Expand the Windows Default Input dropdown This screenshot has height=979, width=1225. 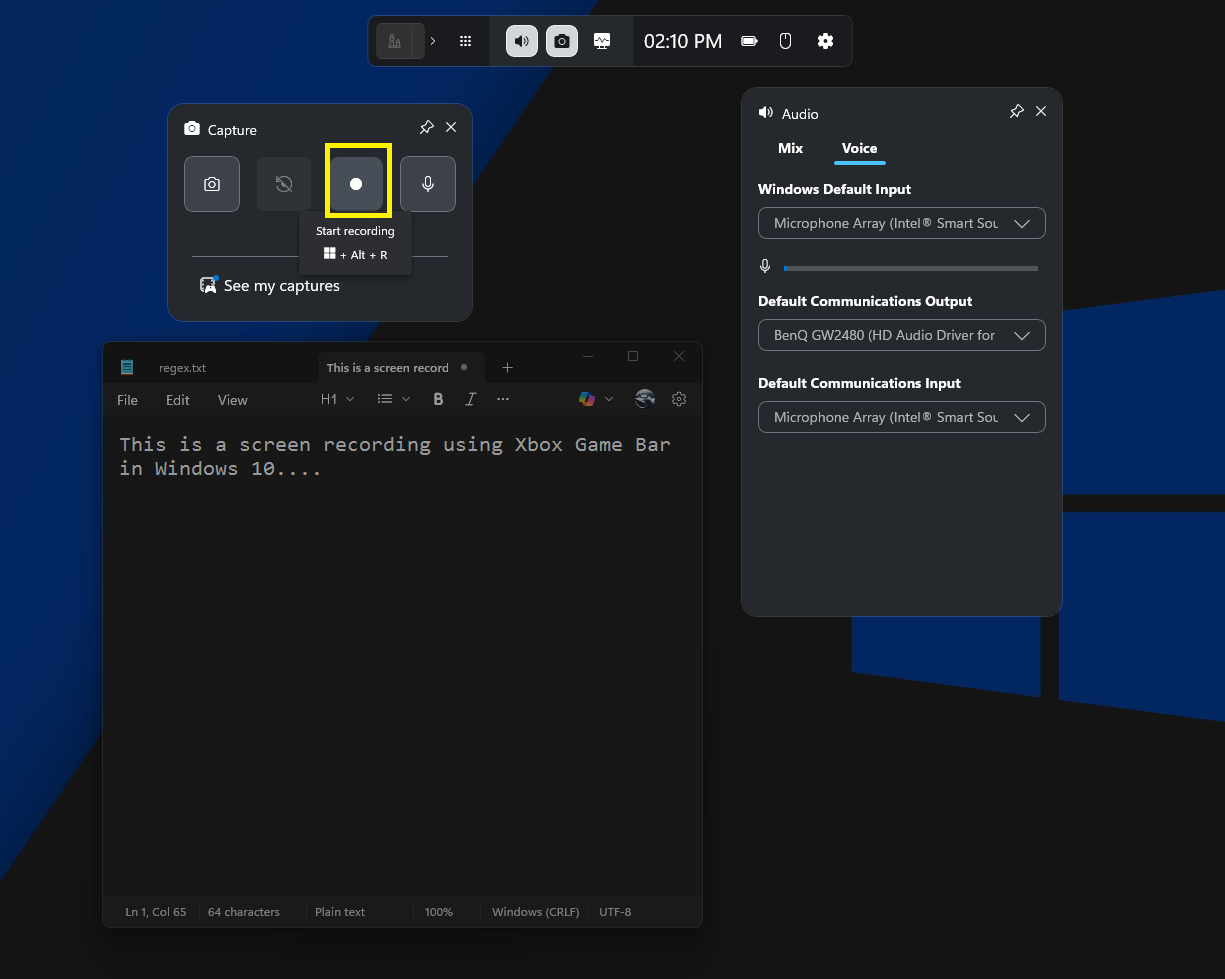coord(901,223)
